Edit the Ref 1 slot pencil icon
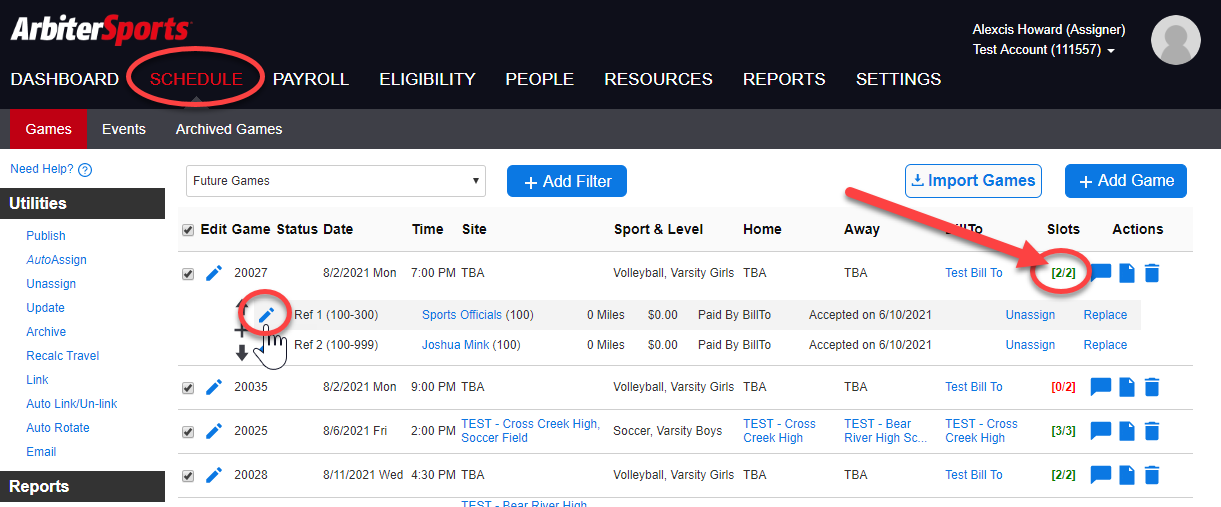1221x507 pixels. (266, 315)
